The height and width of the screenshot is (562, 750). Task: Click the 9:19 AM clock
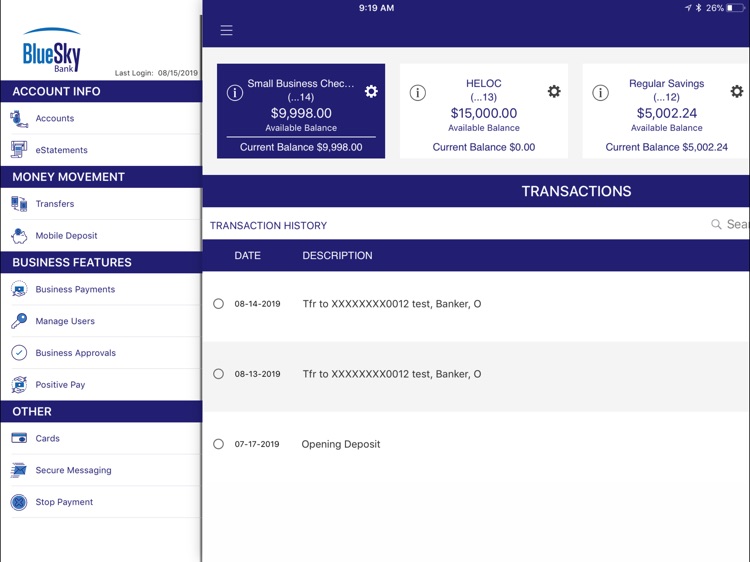coord(376,8)
